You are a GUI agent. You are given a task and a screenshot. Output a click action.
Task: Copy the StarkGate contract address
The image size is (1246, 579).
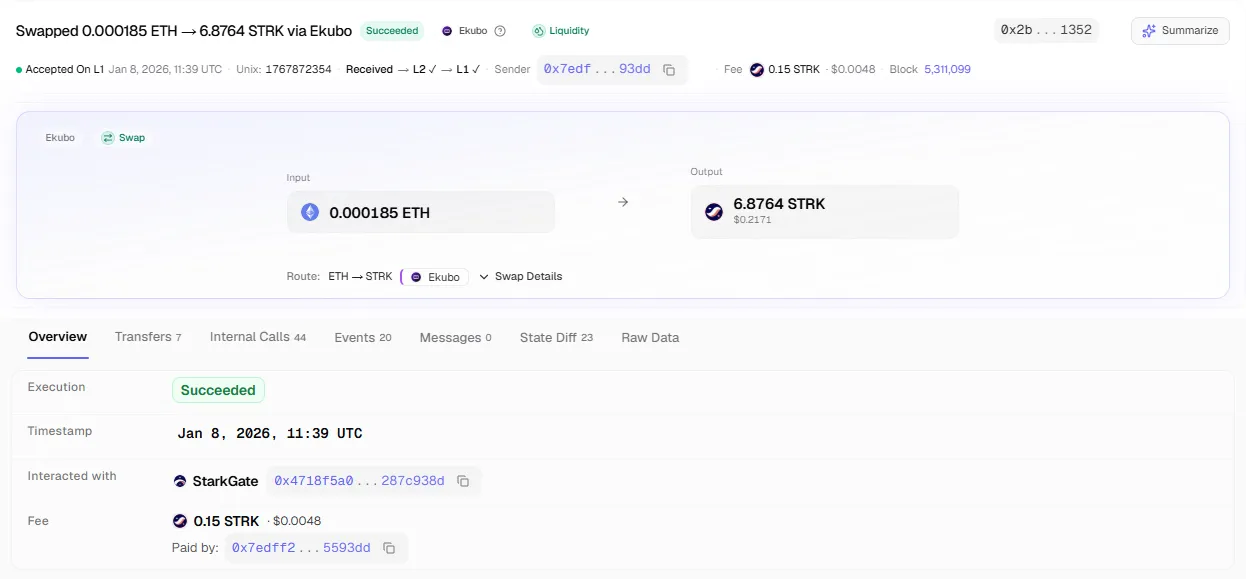(x=463, y=481)
